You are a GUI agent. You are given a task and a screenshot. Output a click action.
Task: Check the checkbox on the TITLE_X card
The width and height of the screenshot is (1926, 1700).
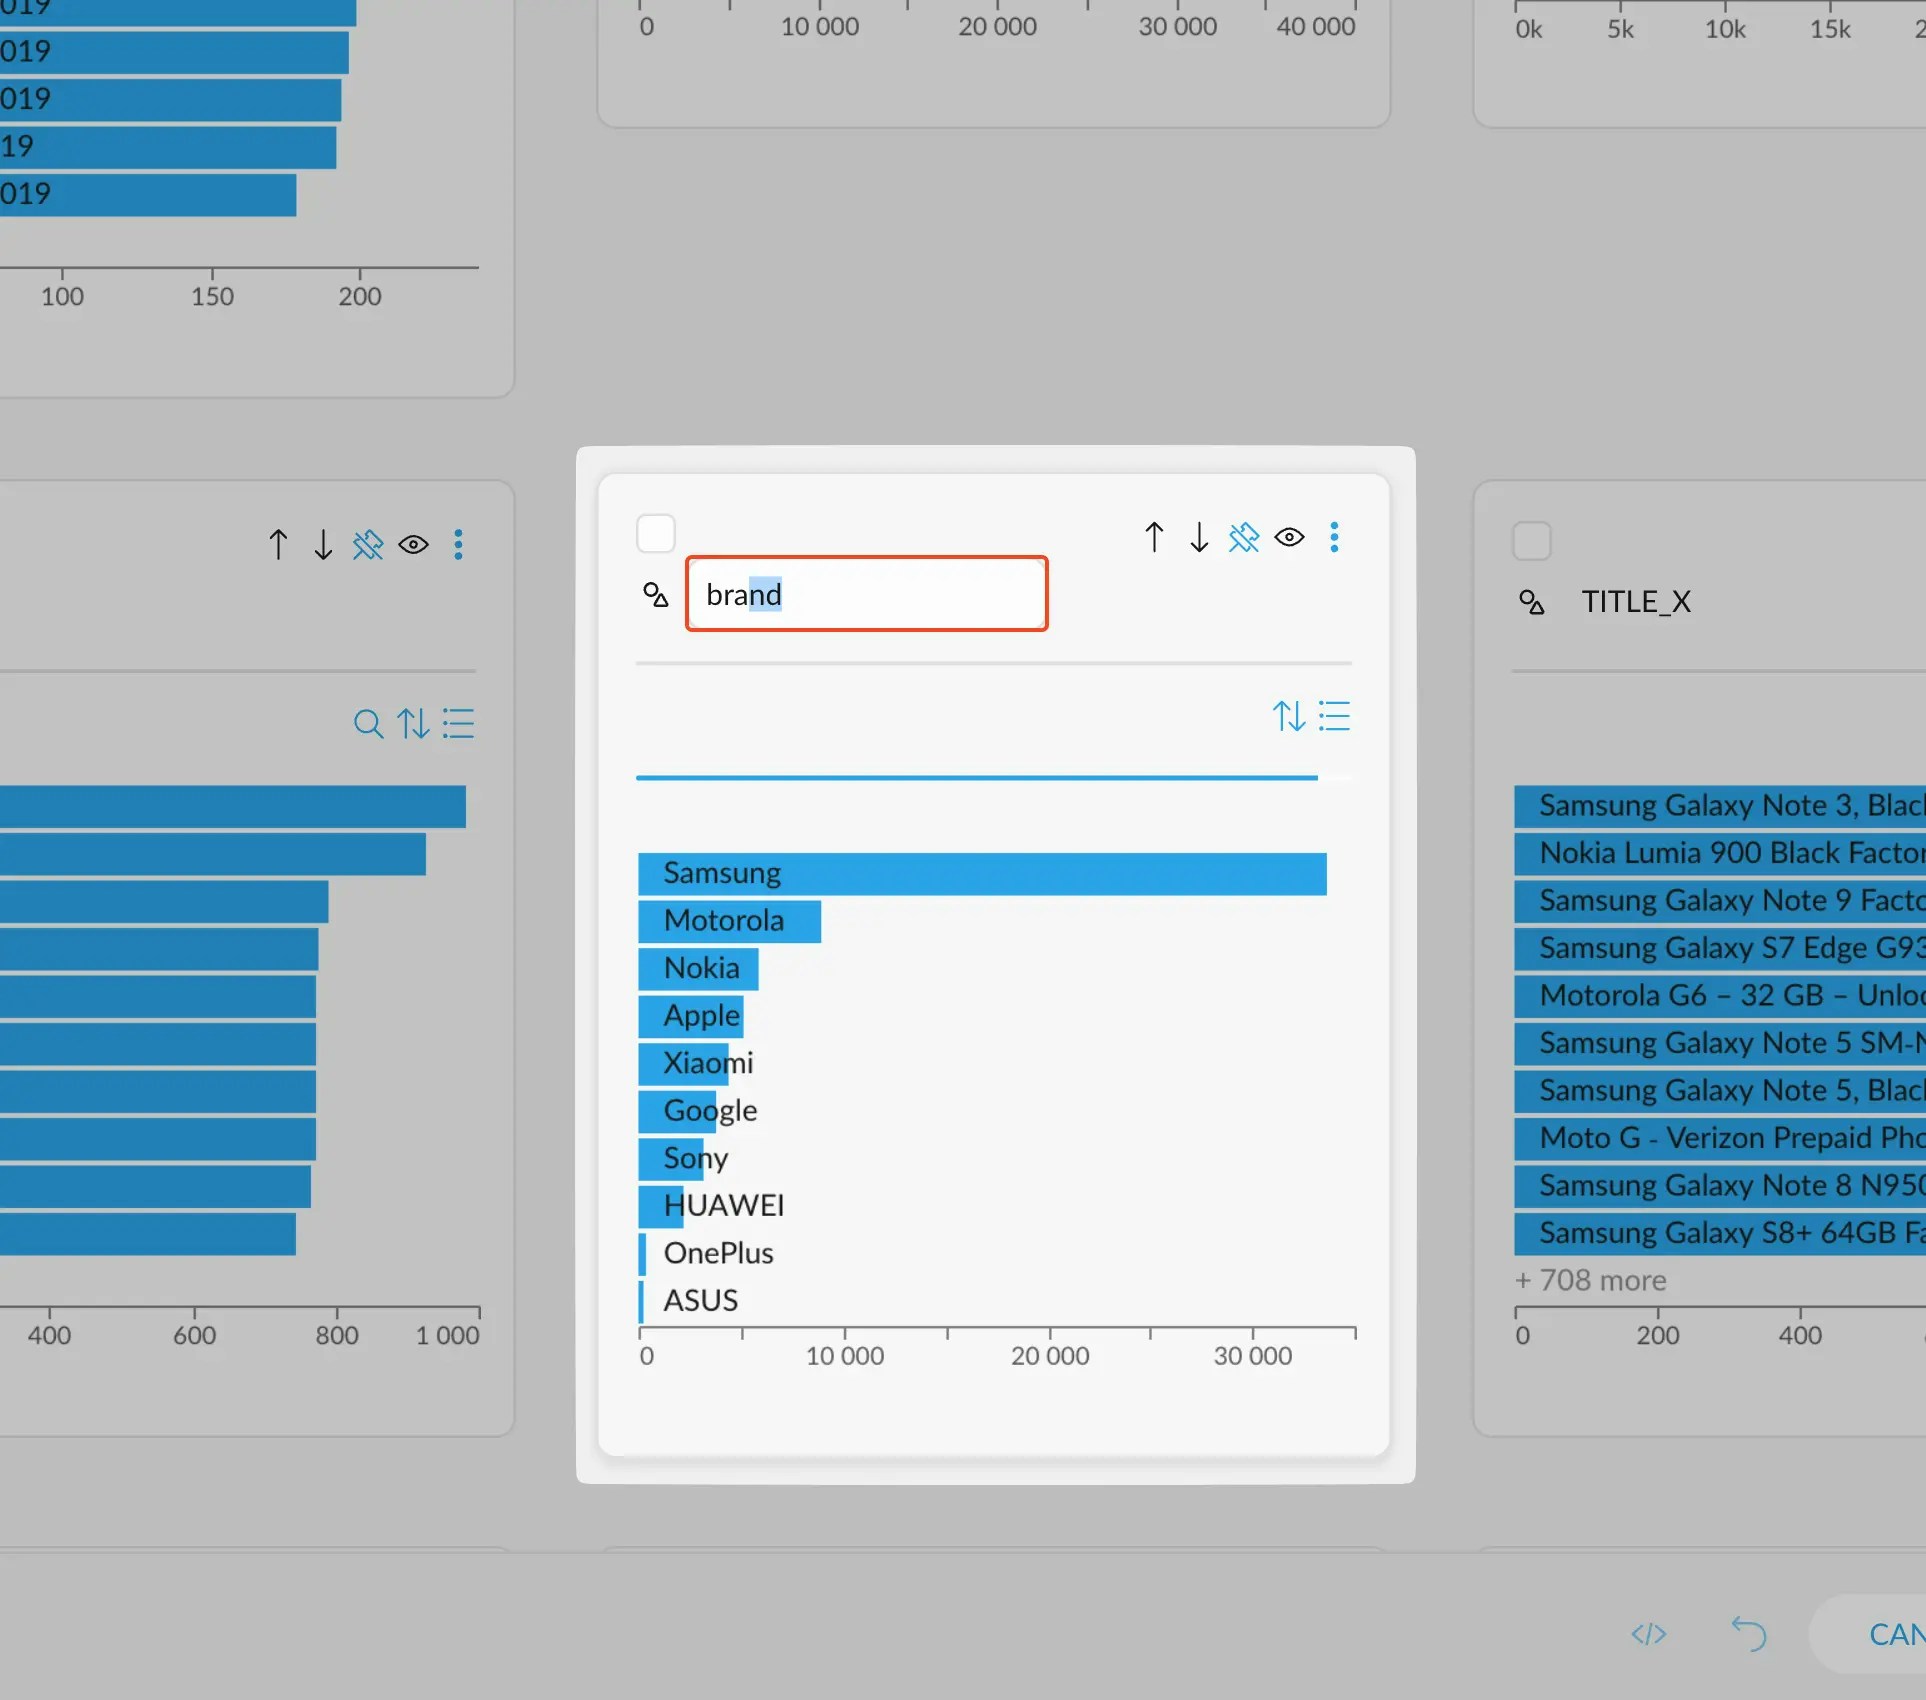point(1531,541)
